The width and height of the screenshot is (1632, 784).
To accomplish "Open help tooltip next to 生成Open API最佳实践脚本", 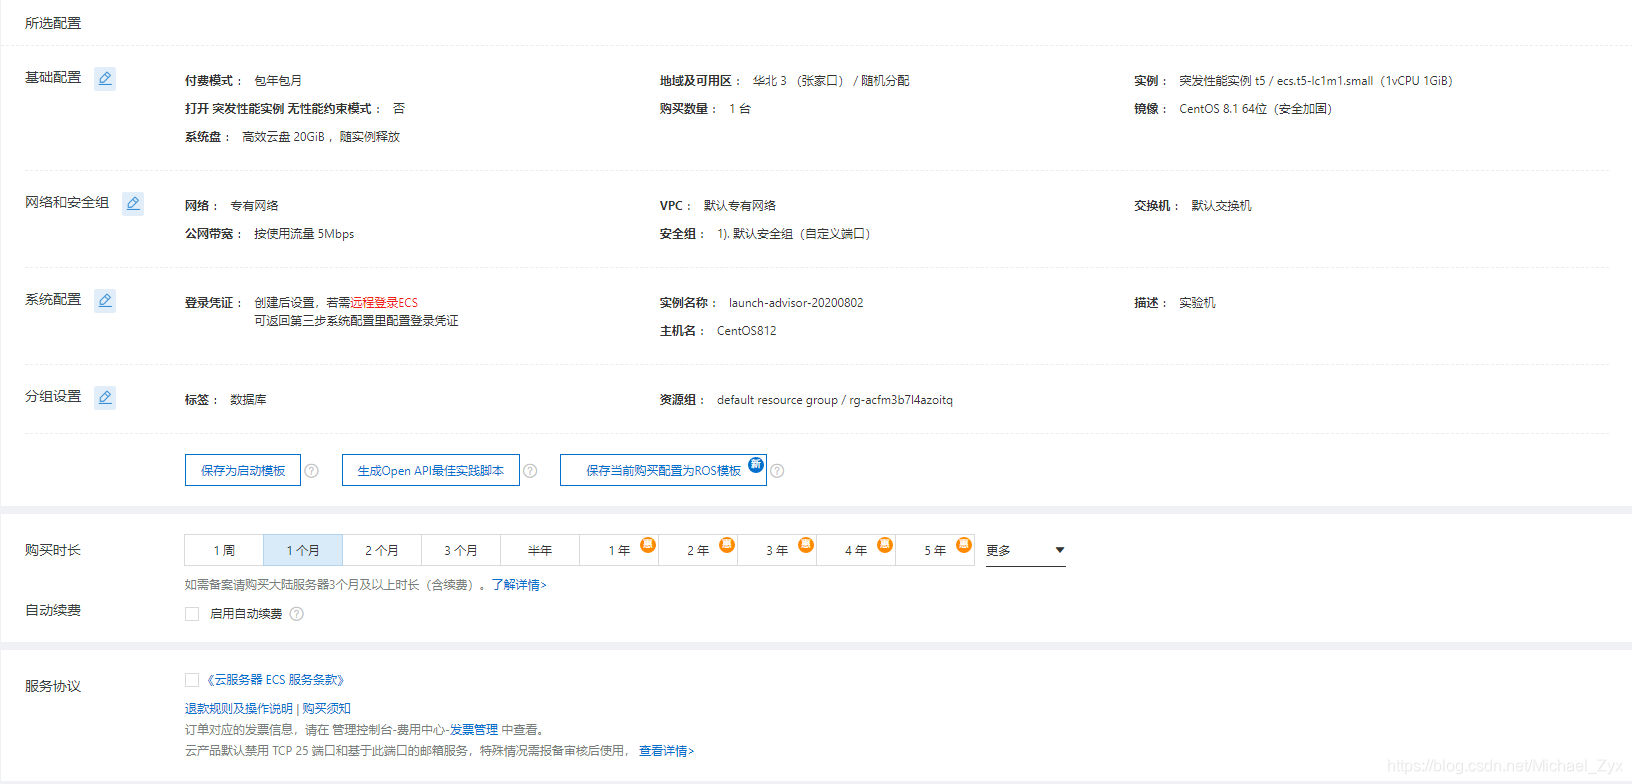I will (530, 471).
